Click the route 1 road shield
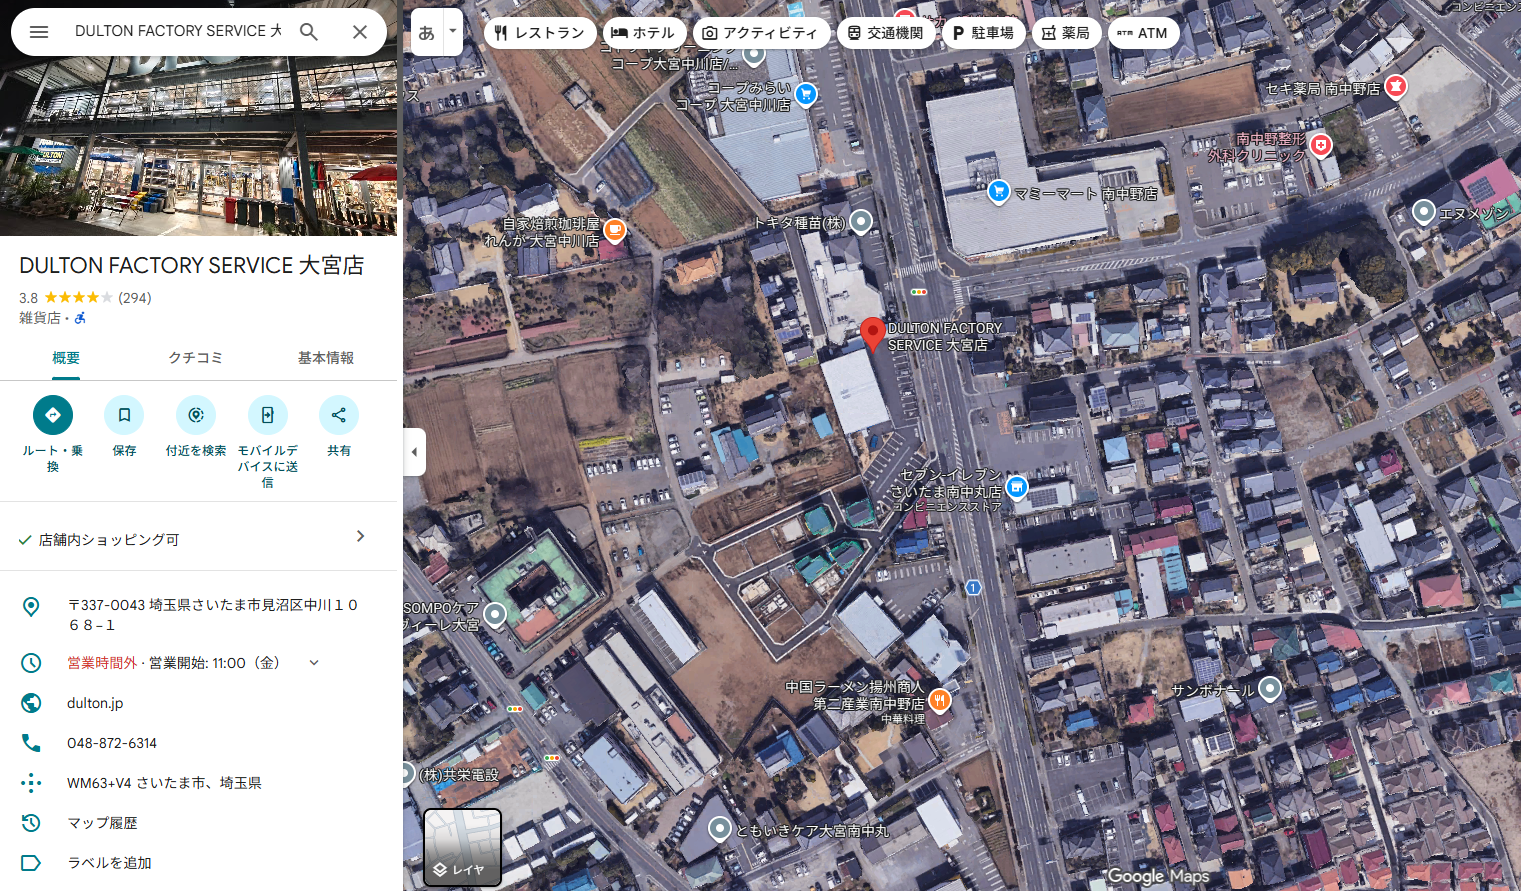Image resolution: width=1521 pixels, height=891 pixels. [973, 588]
